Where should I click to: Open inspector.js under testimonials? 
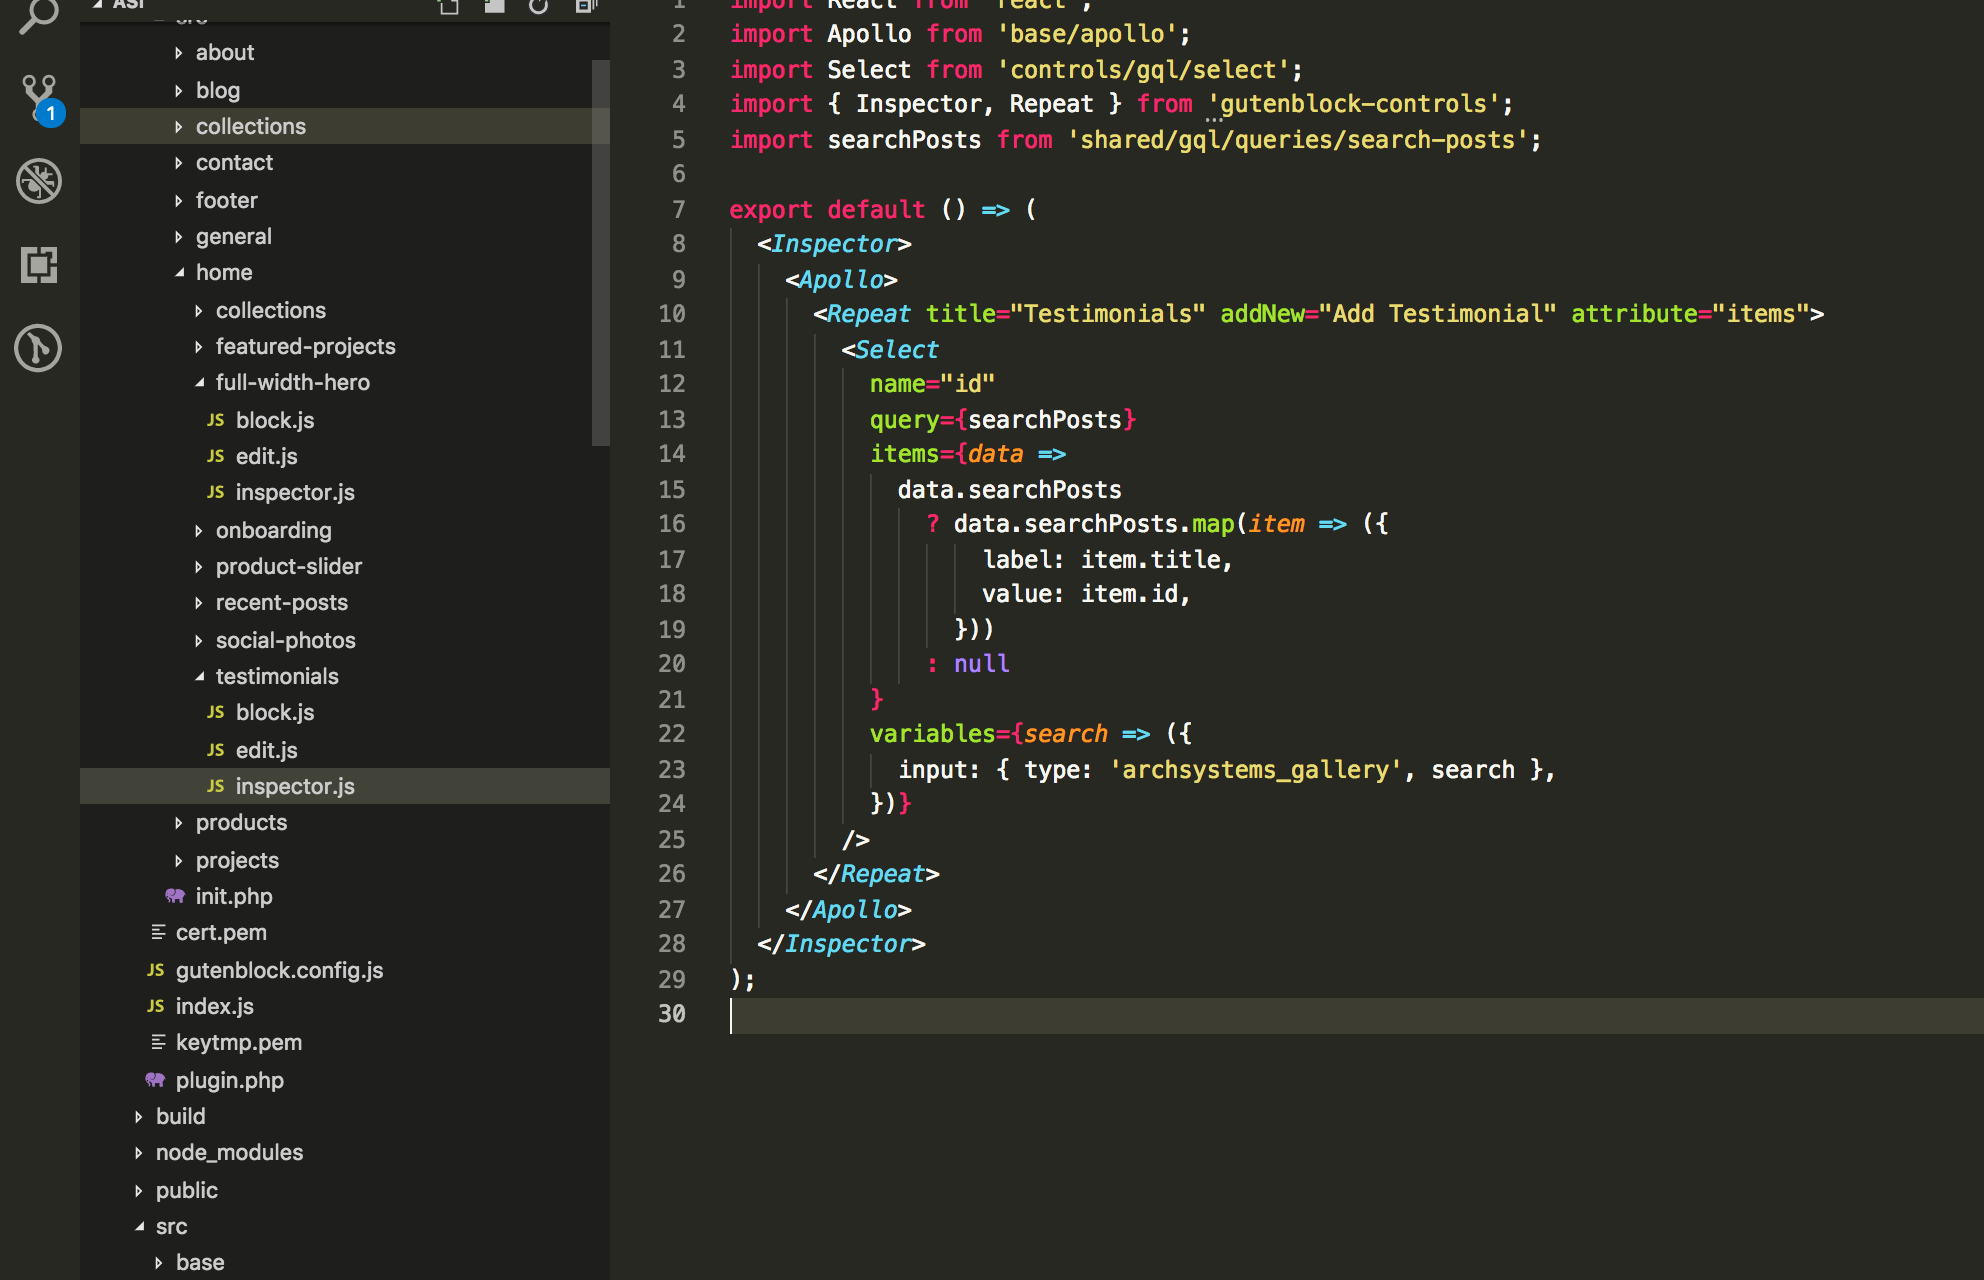(x=294, y=786)
